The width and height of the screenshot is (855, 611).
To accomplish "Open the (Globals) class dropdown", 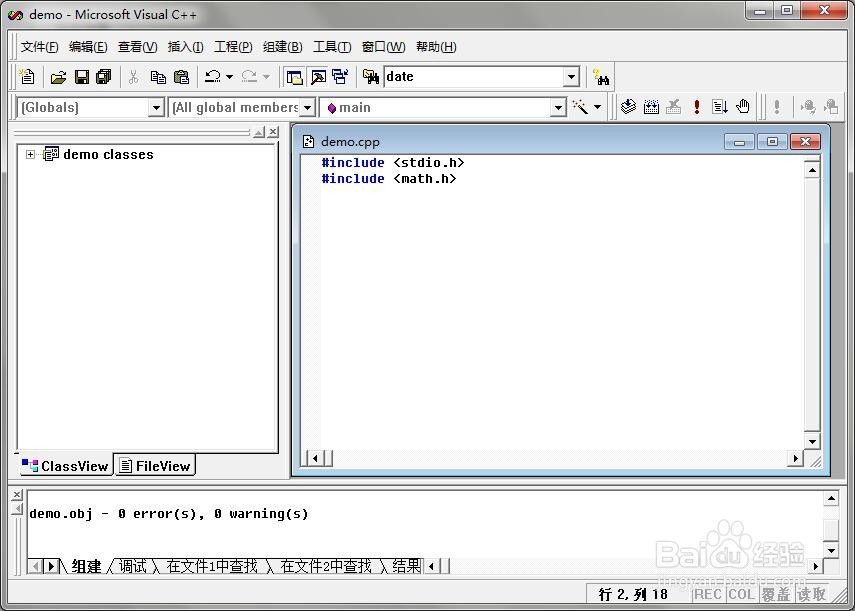I will click(x=156, y=108).
